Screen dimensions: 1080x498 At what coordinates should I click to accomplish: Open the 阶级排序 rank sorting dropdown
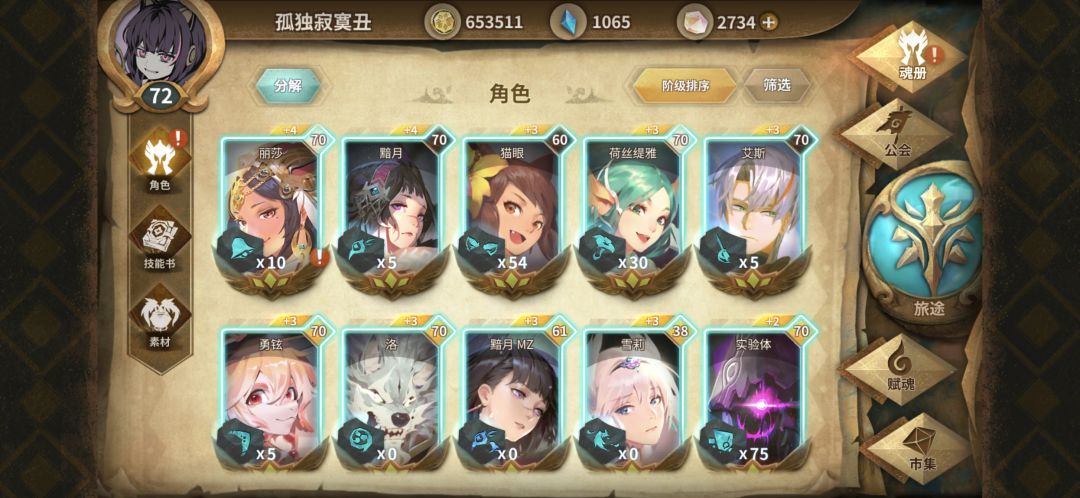point(685,85)
